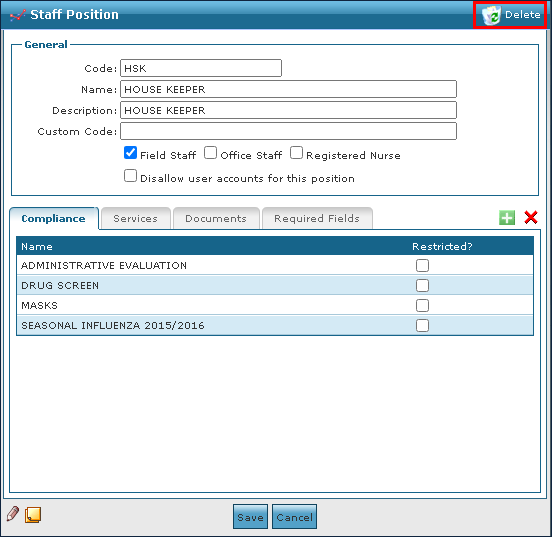Select the Required Fields tab
The width and height of the screenshot is (552, 537).
317,218
